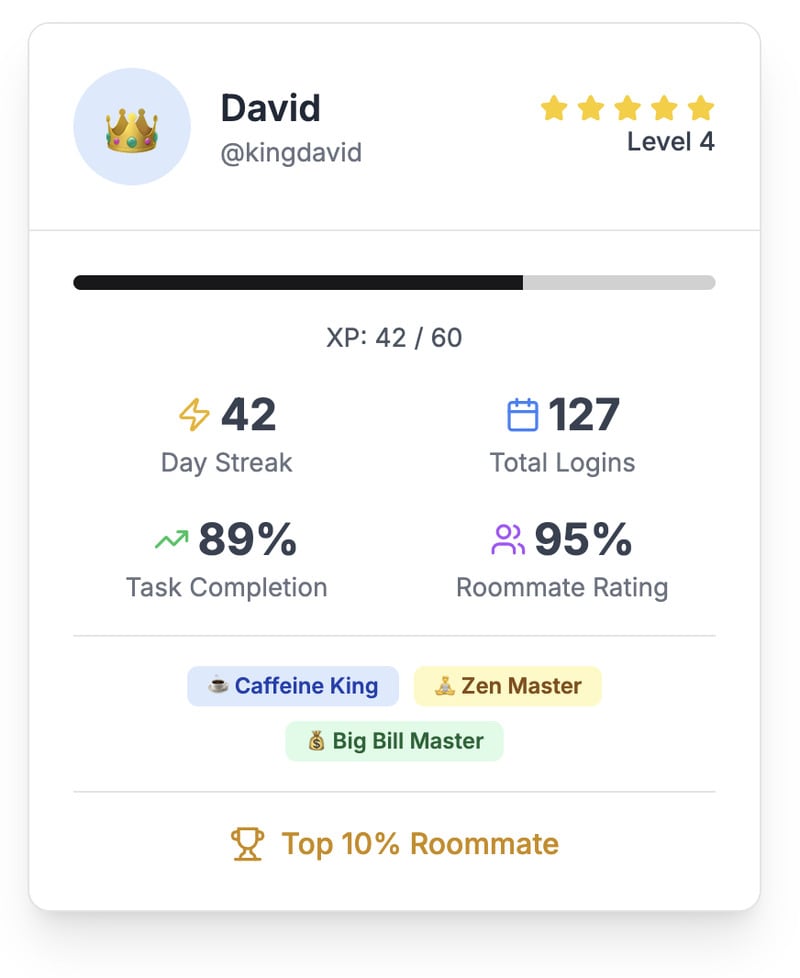Click the crown avatar picture

coord(132,127)
